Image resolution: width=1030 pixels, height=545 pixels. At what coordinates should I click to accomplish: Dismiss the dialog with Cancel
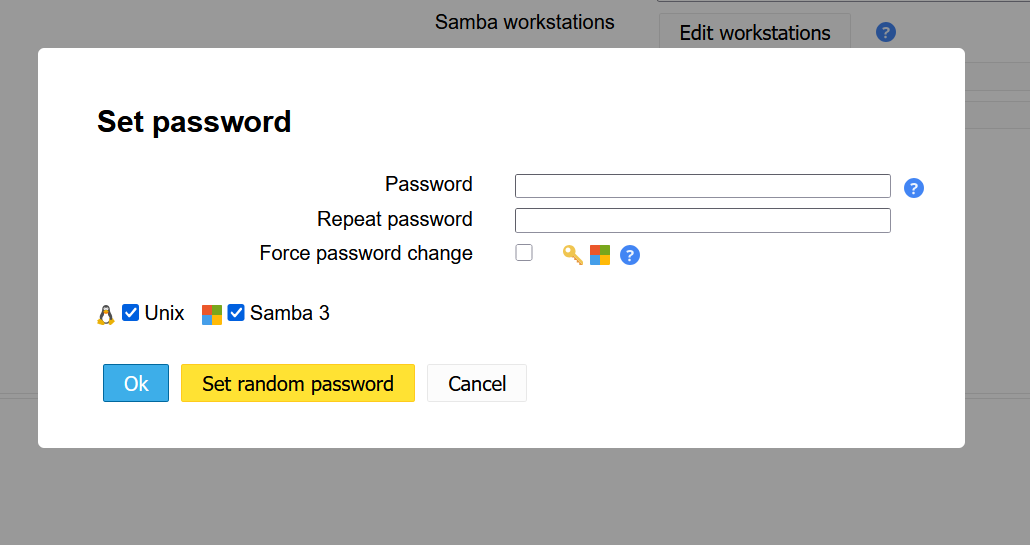pyautogui.click(x=477, y=383)
